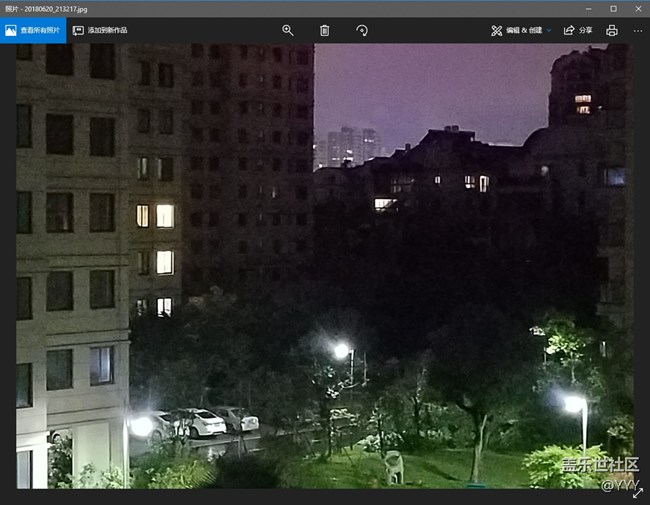Expand the 编辑 & 创建 dropdown arrow

click(x=549, y=31)
